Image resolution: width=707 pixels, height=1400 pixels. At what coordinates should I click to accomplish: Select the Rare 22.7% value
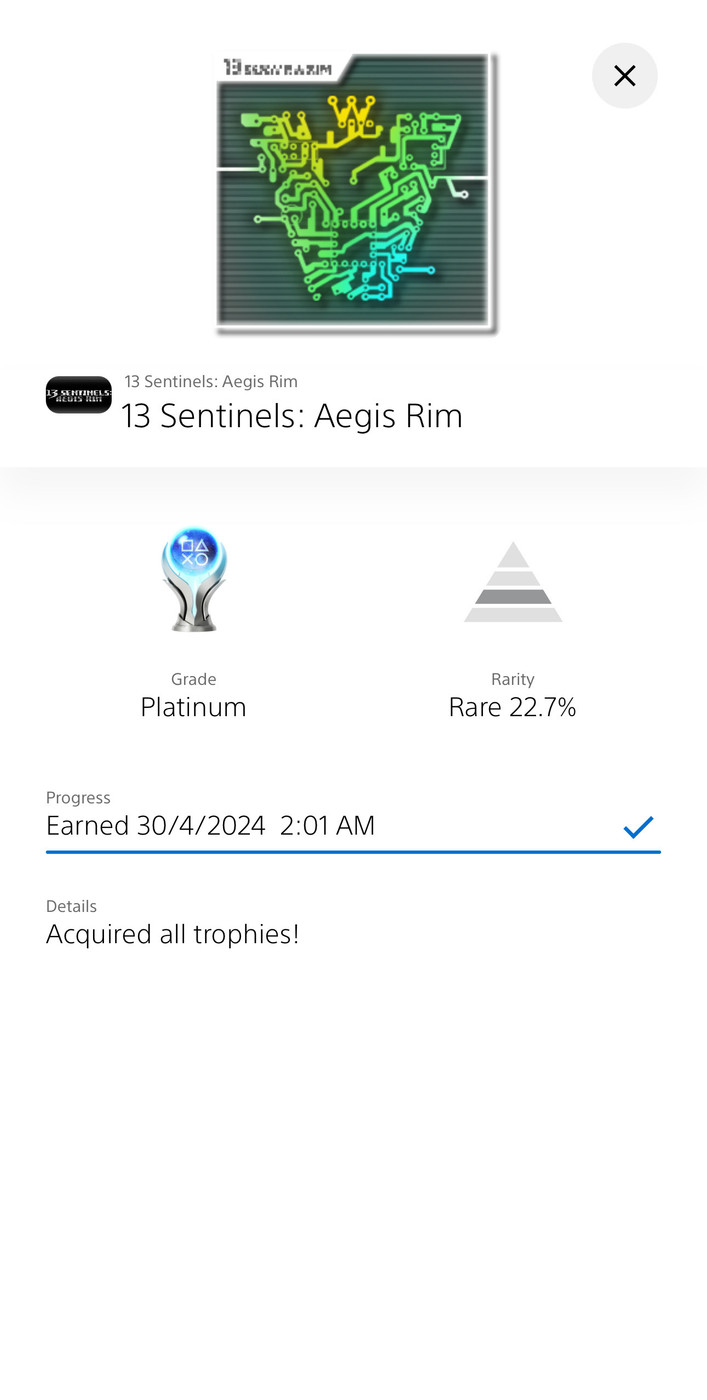click(513, 708)
